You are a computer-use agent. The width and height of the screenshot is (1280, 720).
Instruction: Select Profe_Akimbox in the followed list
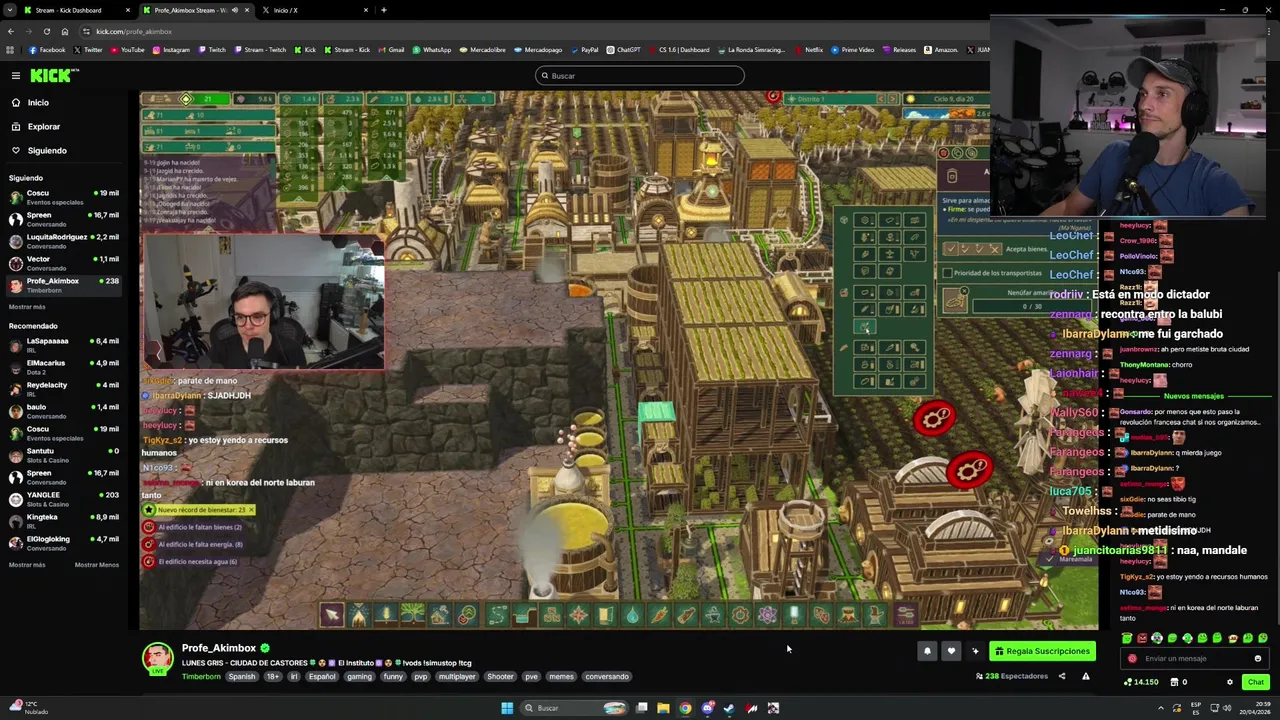tap(64, 285)
